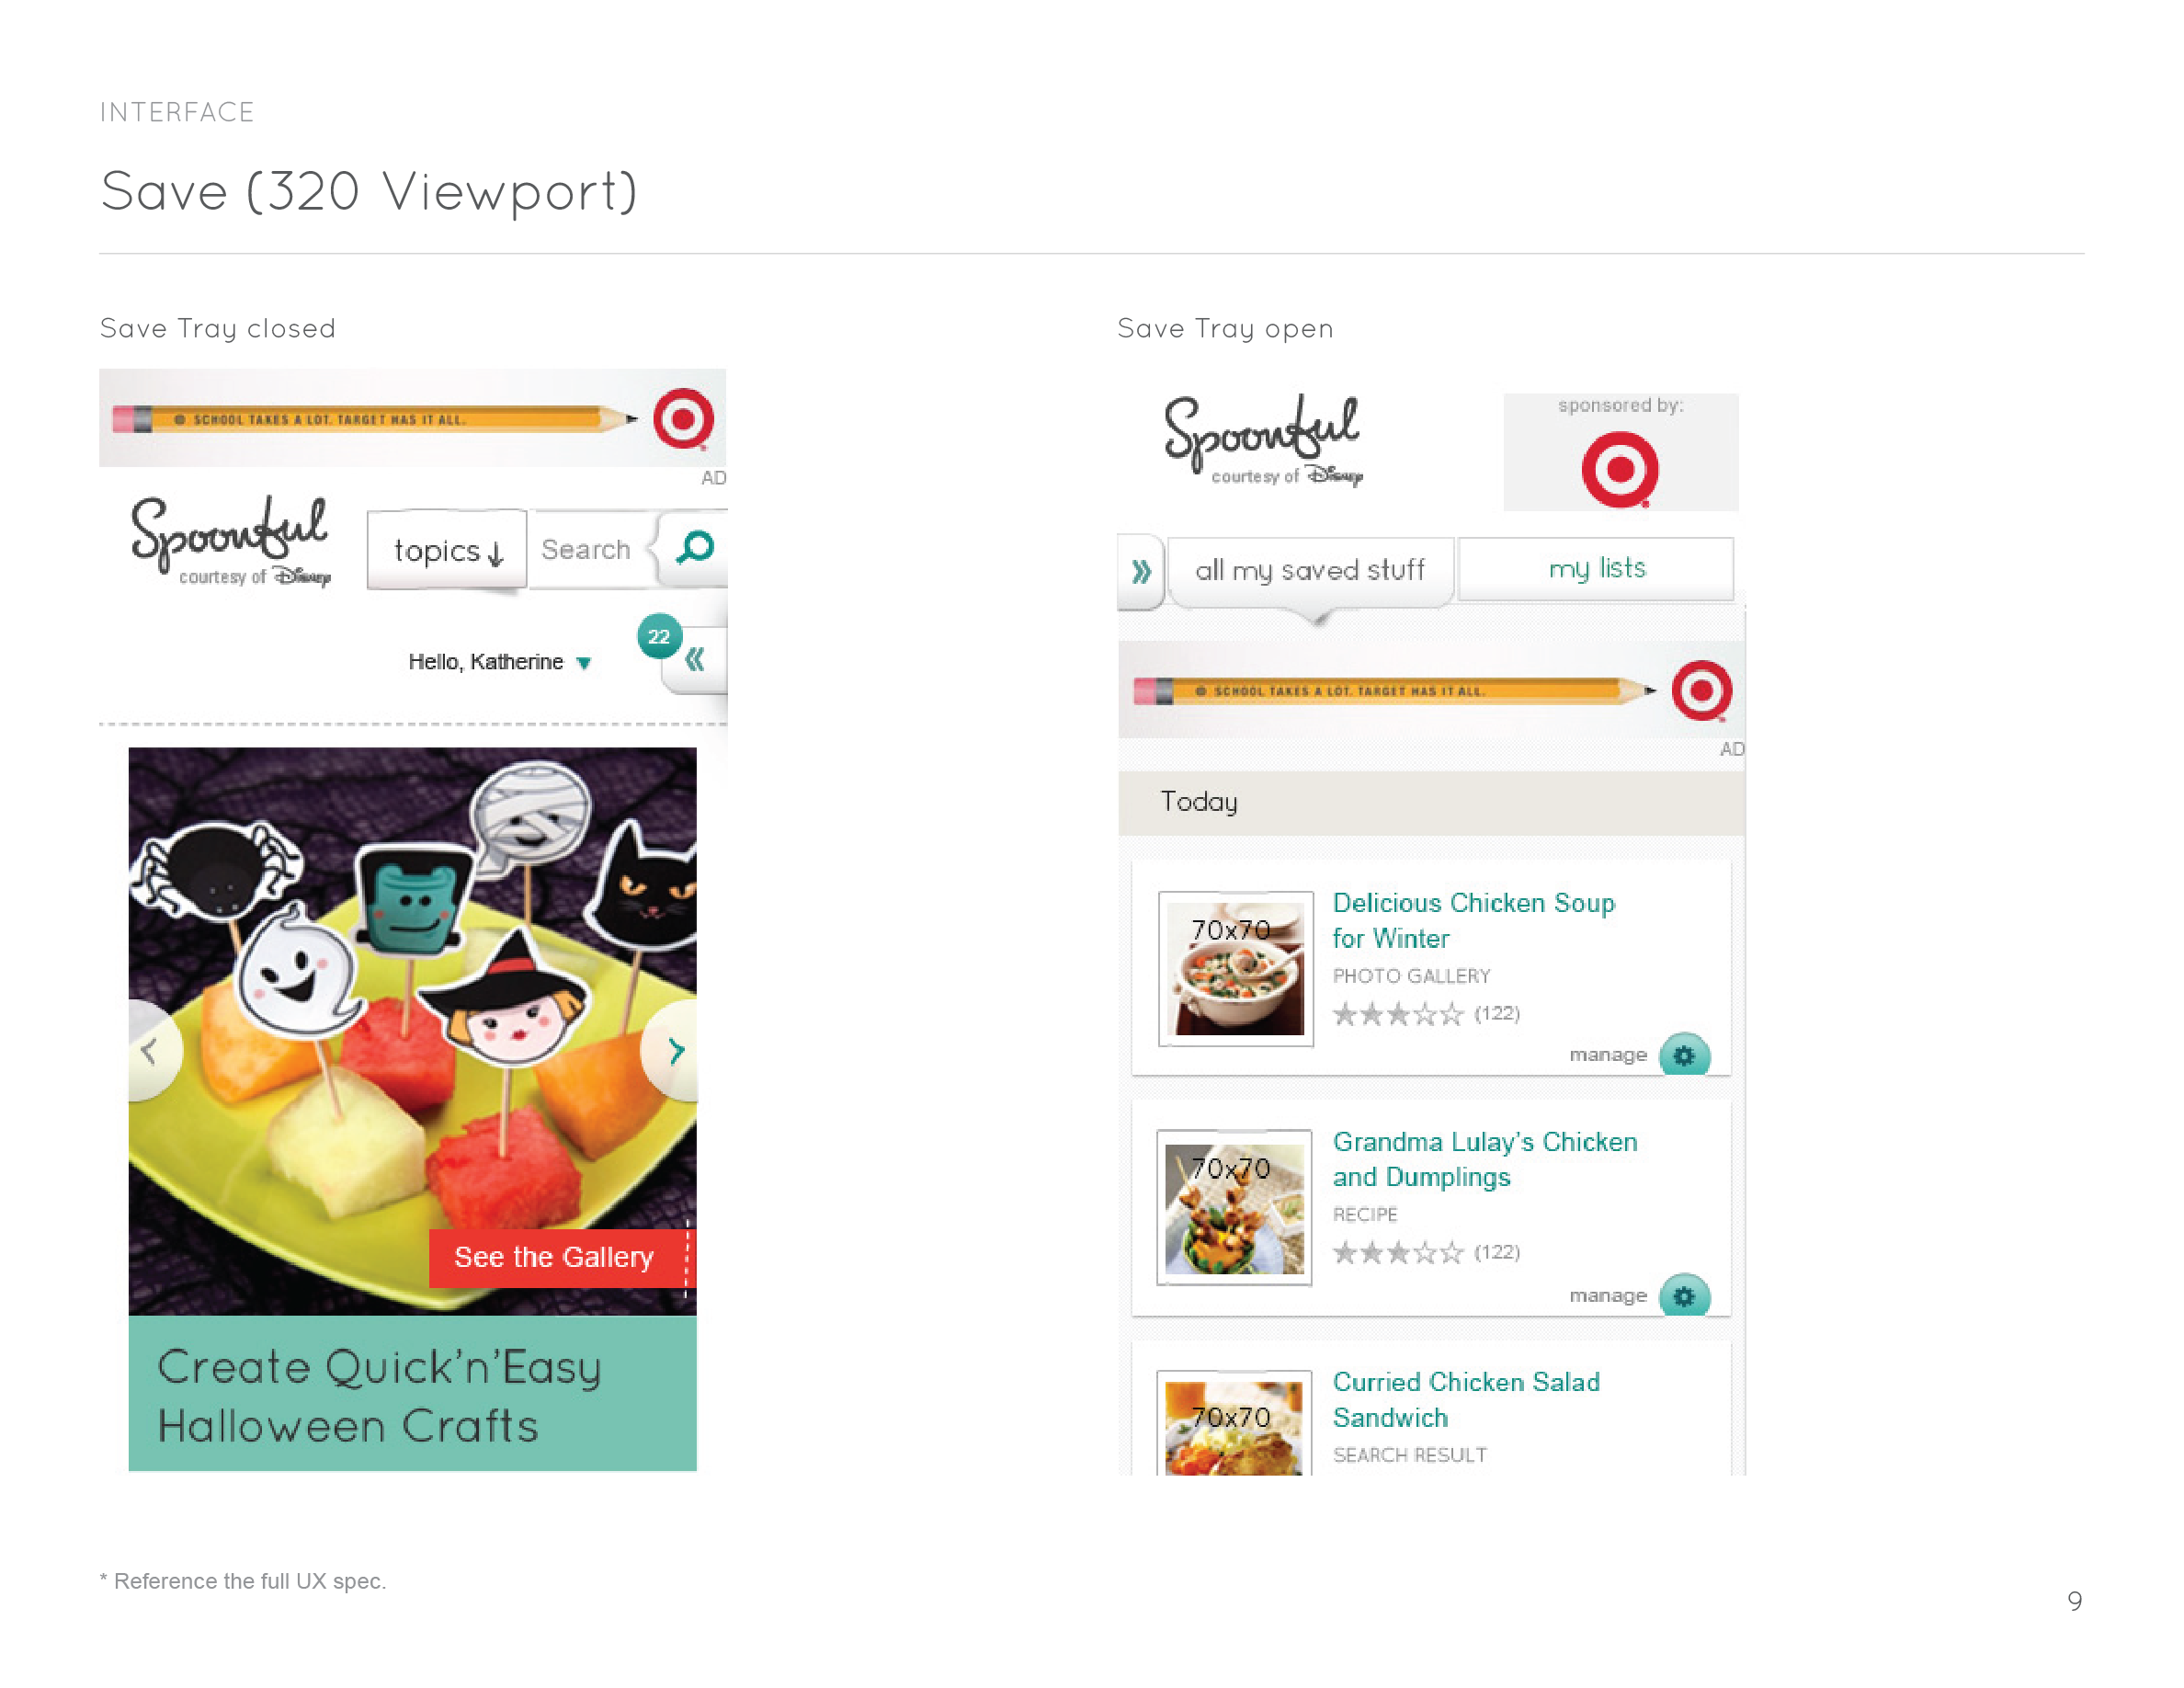Click the Delicious Chicken Soup thumbnail image
The image size is (2184, 1688).
pos(1236,968)
